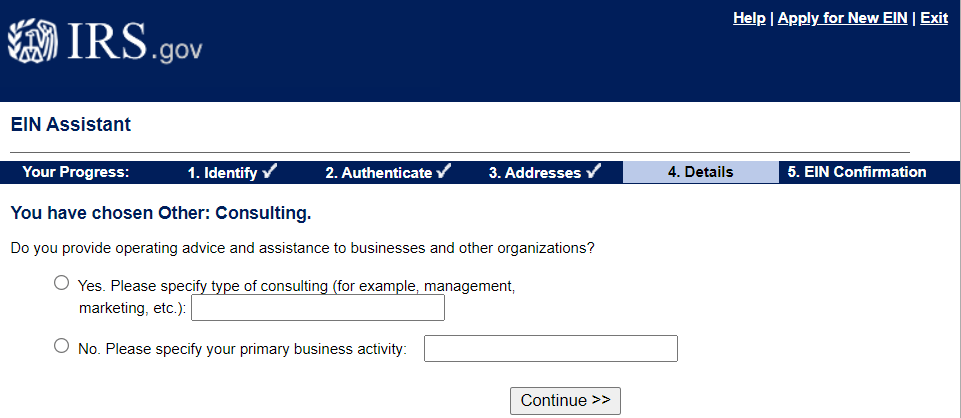Open the Help link
The height and width of the screenshot is (418, 961).
tap(749, 18)
